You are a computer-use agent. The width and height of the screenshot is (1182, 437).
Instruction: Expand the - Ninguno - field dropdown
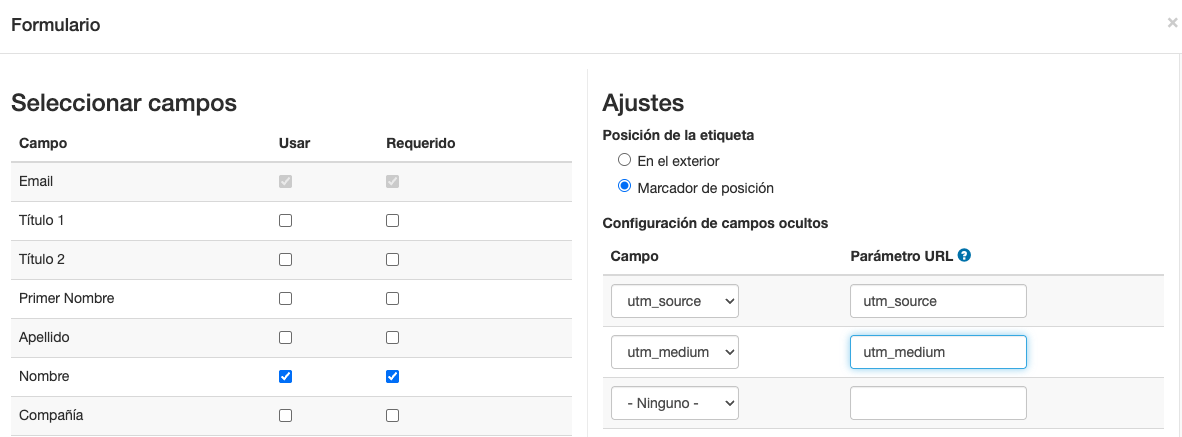pos(674,403)
